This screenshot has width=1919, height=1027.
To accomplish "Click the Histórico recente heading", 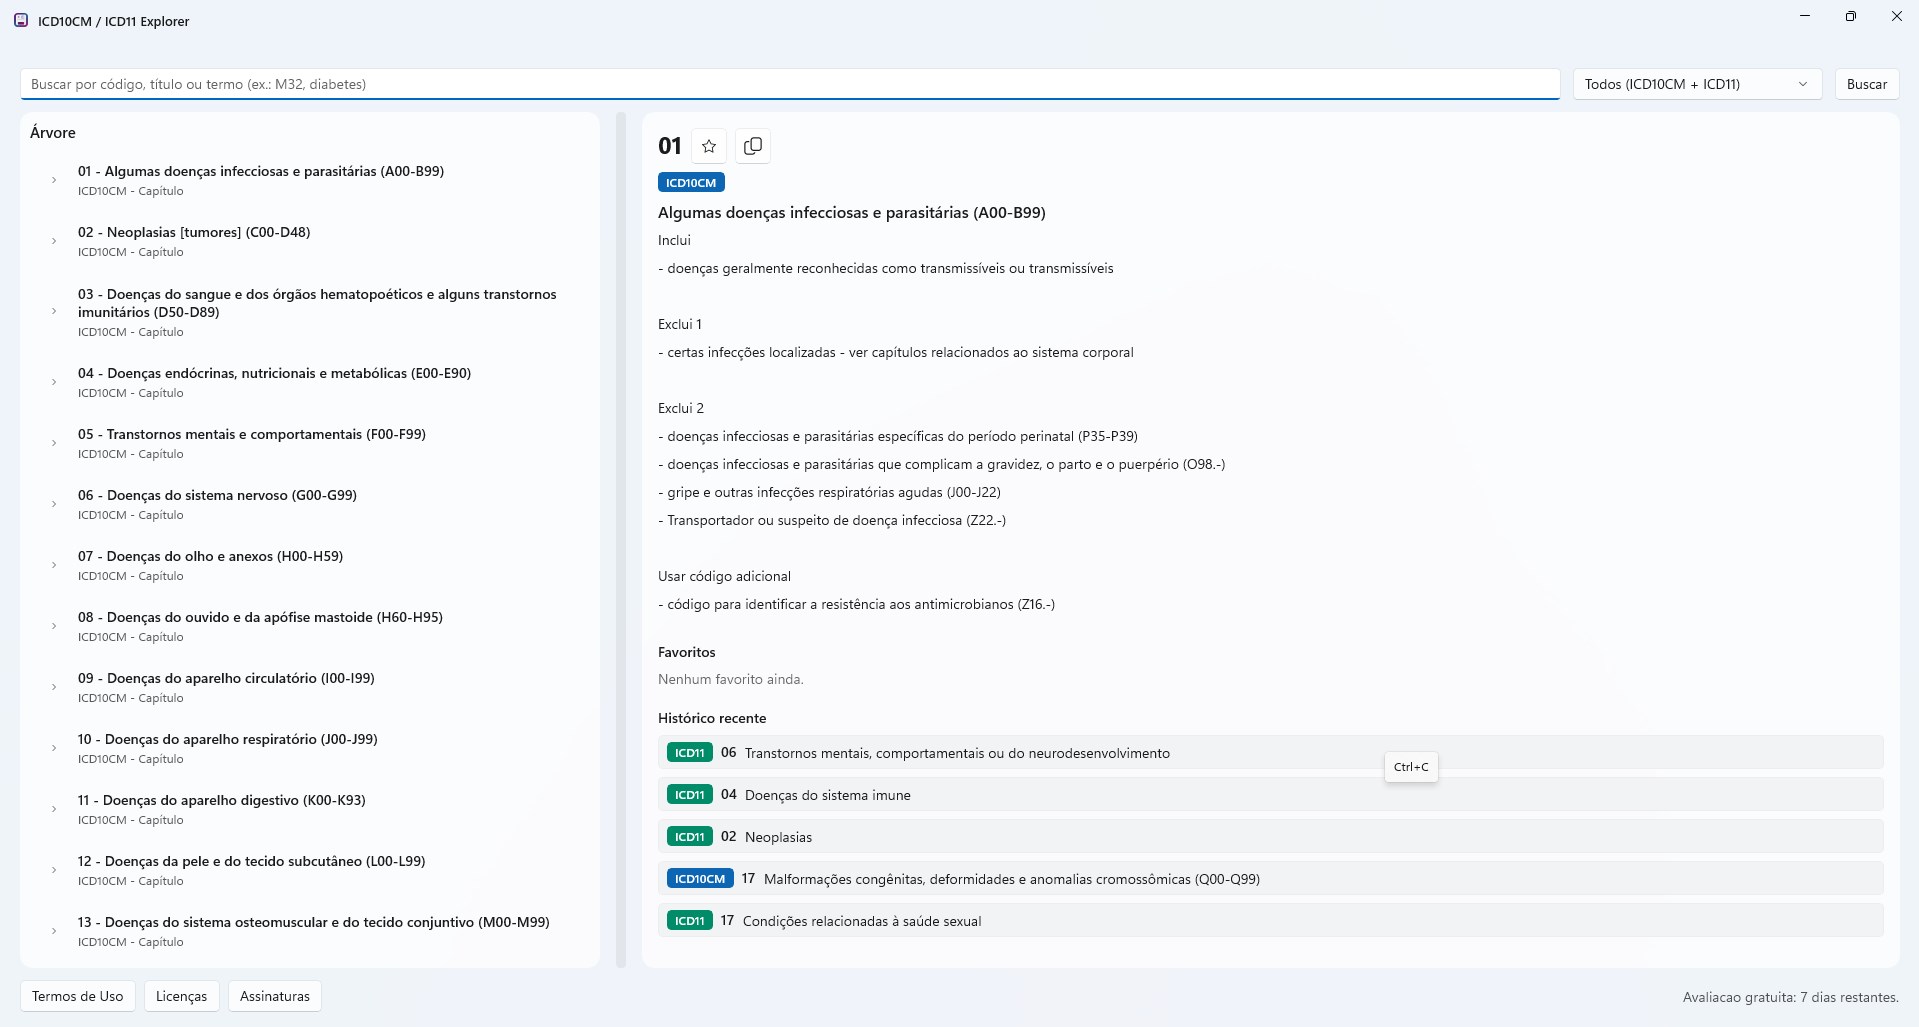I will point(712,718).
